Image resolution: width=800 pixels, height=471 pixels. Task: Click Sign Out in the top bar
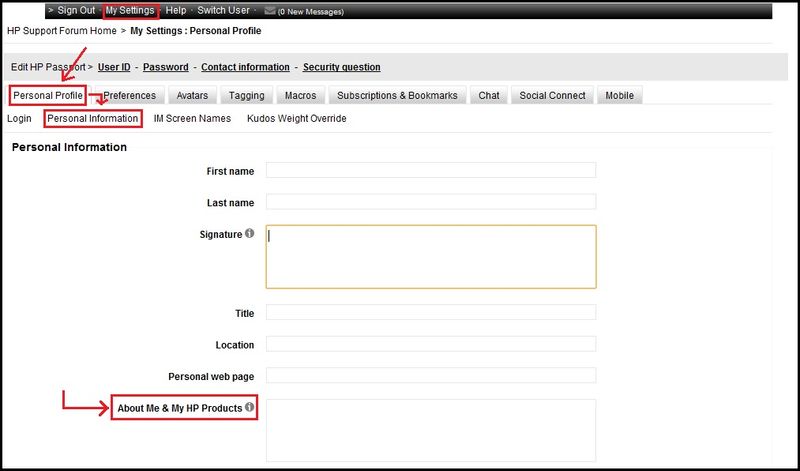tap(76, 10)
